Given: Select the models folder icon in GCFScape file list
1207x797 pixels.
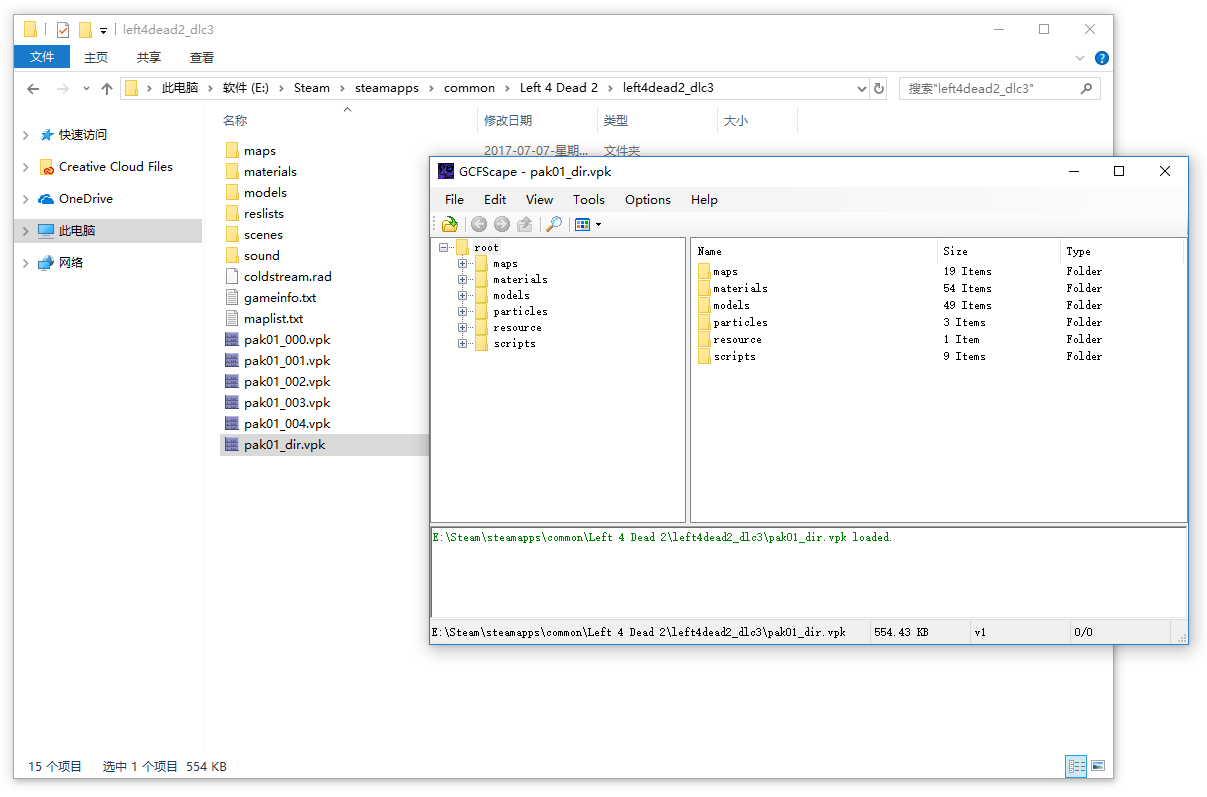Looking at the screenshot, I should (x=704, y=305).
